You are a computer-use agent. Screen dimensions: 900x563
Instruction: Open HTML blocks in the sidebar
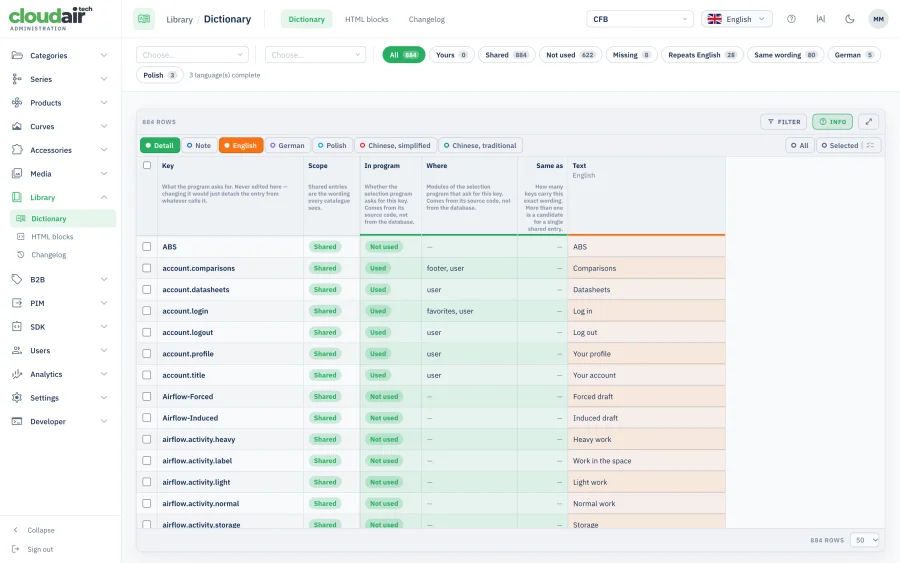[52, 236]
